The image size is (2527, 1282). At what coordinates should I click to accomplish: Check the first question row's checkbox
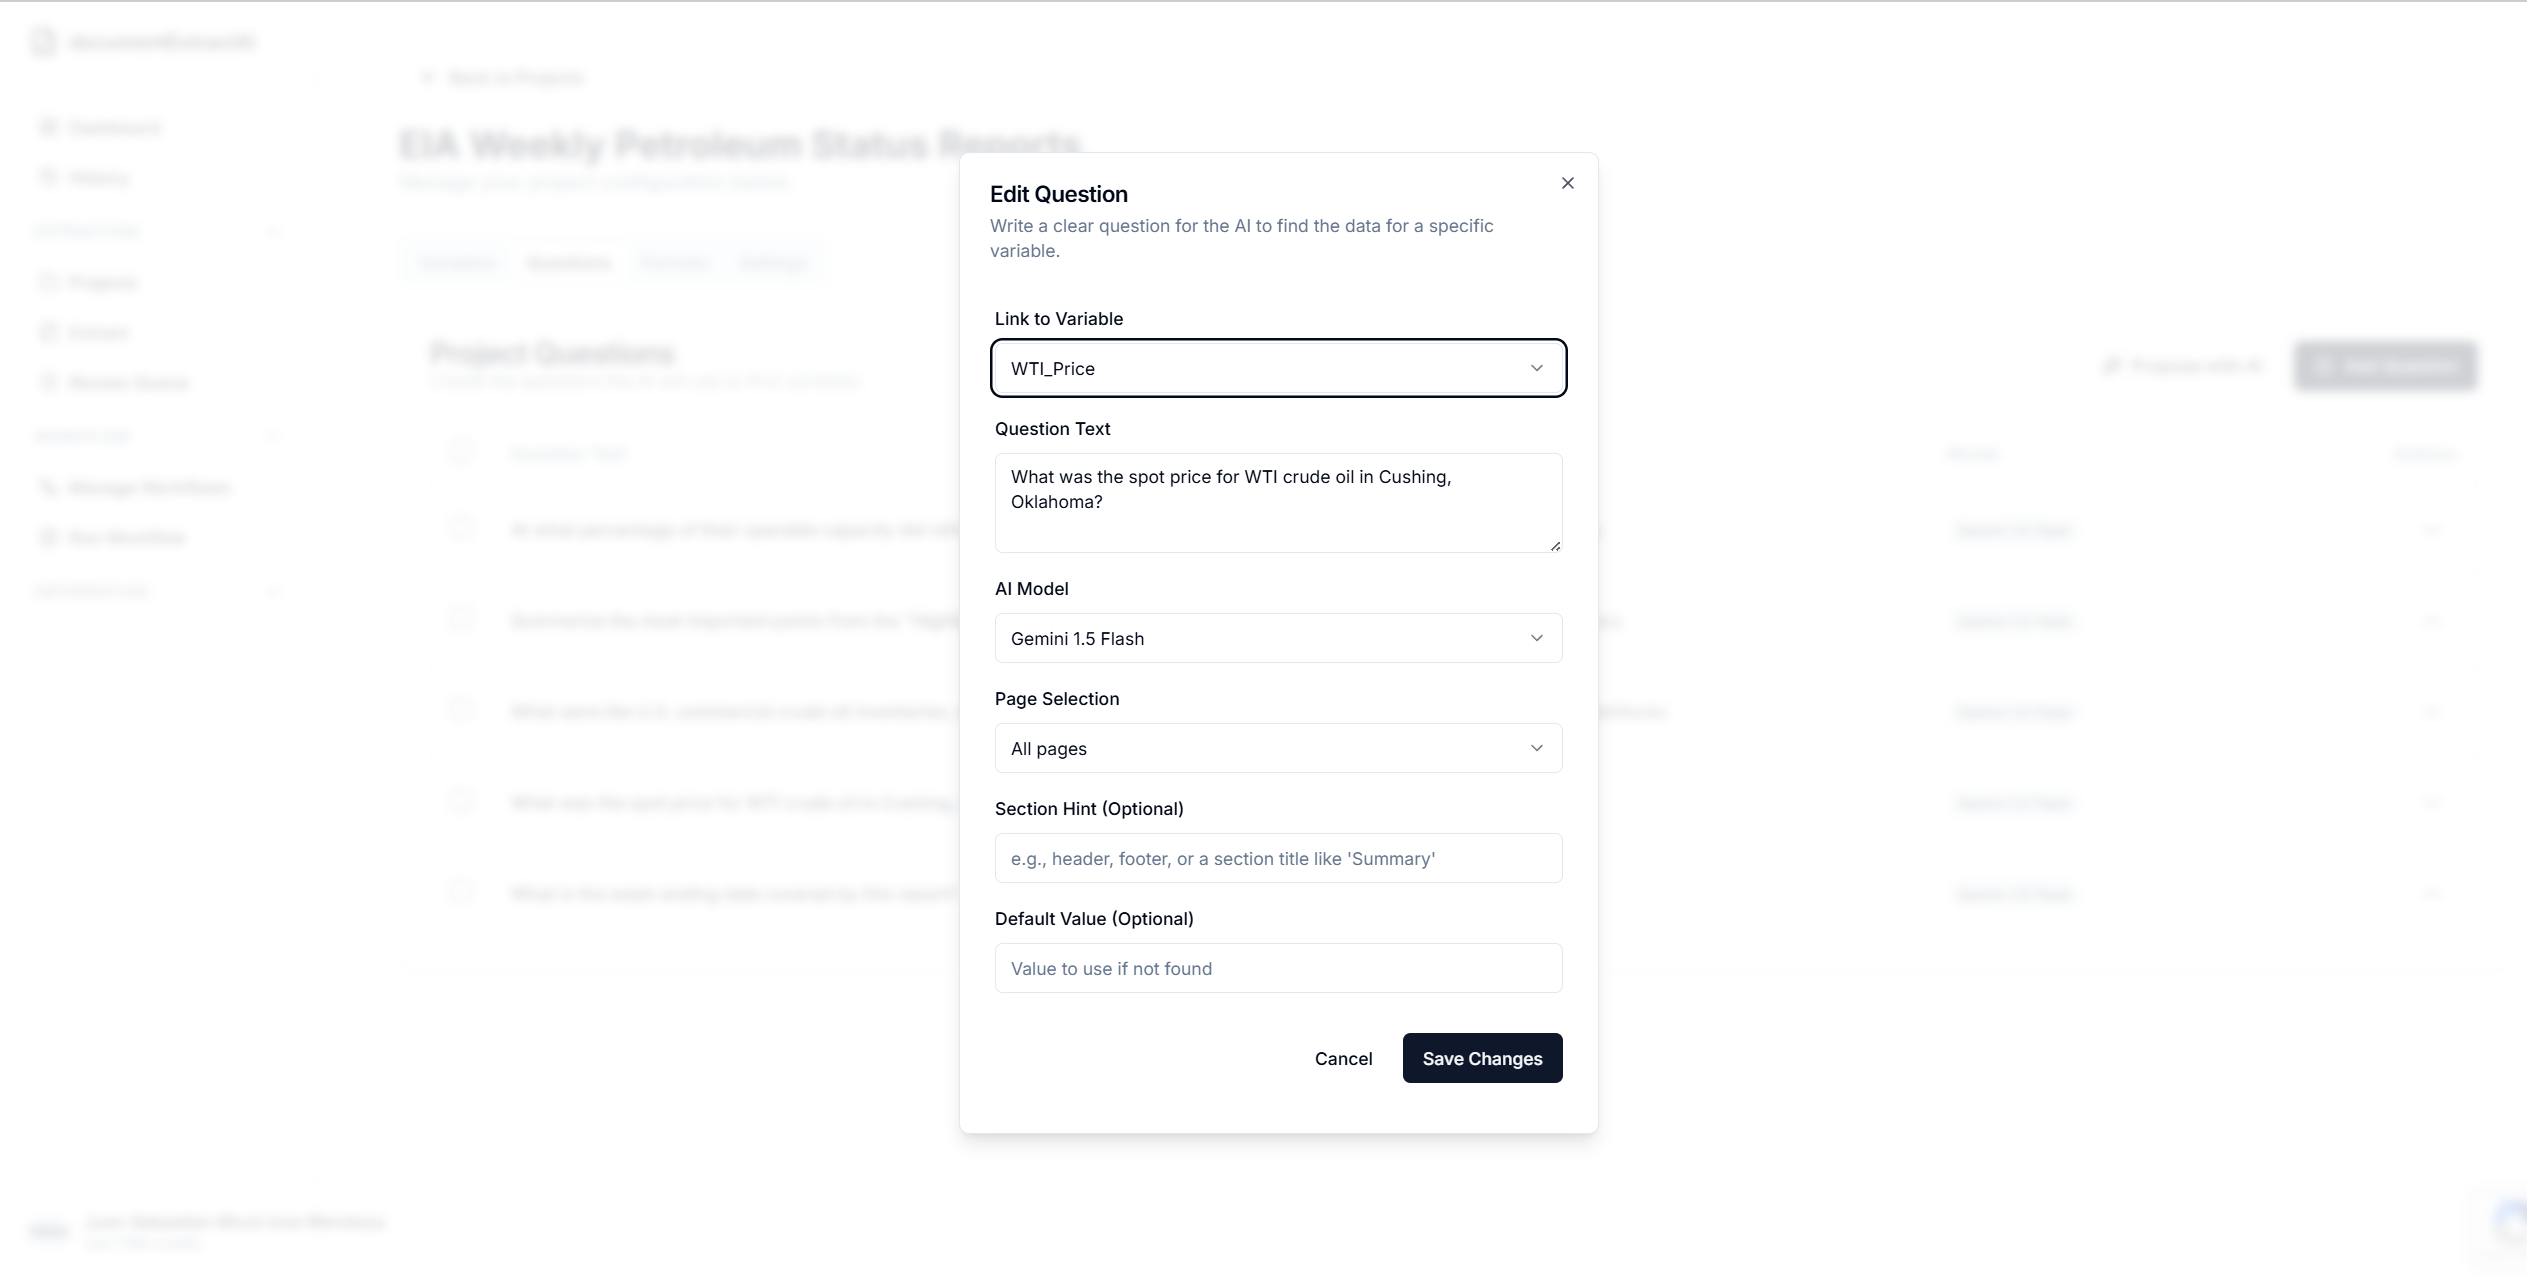tap(461, 530)
